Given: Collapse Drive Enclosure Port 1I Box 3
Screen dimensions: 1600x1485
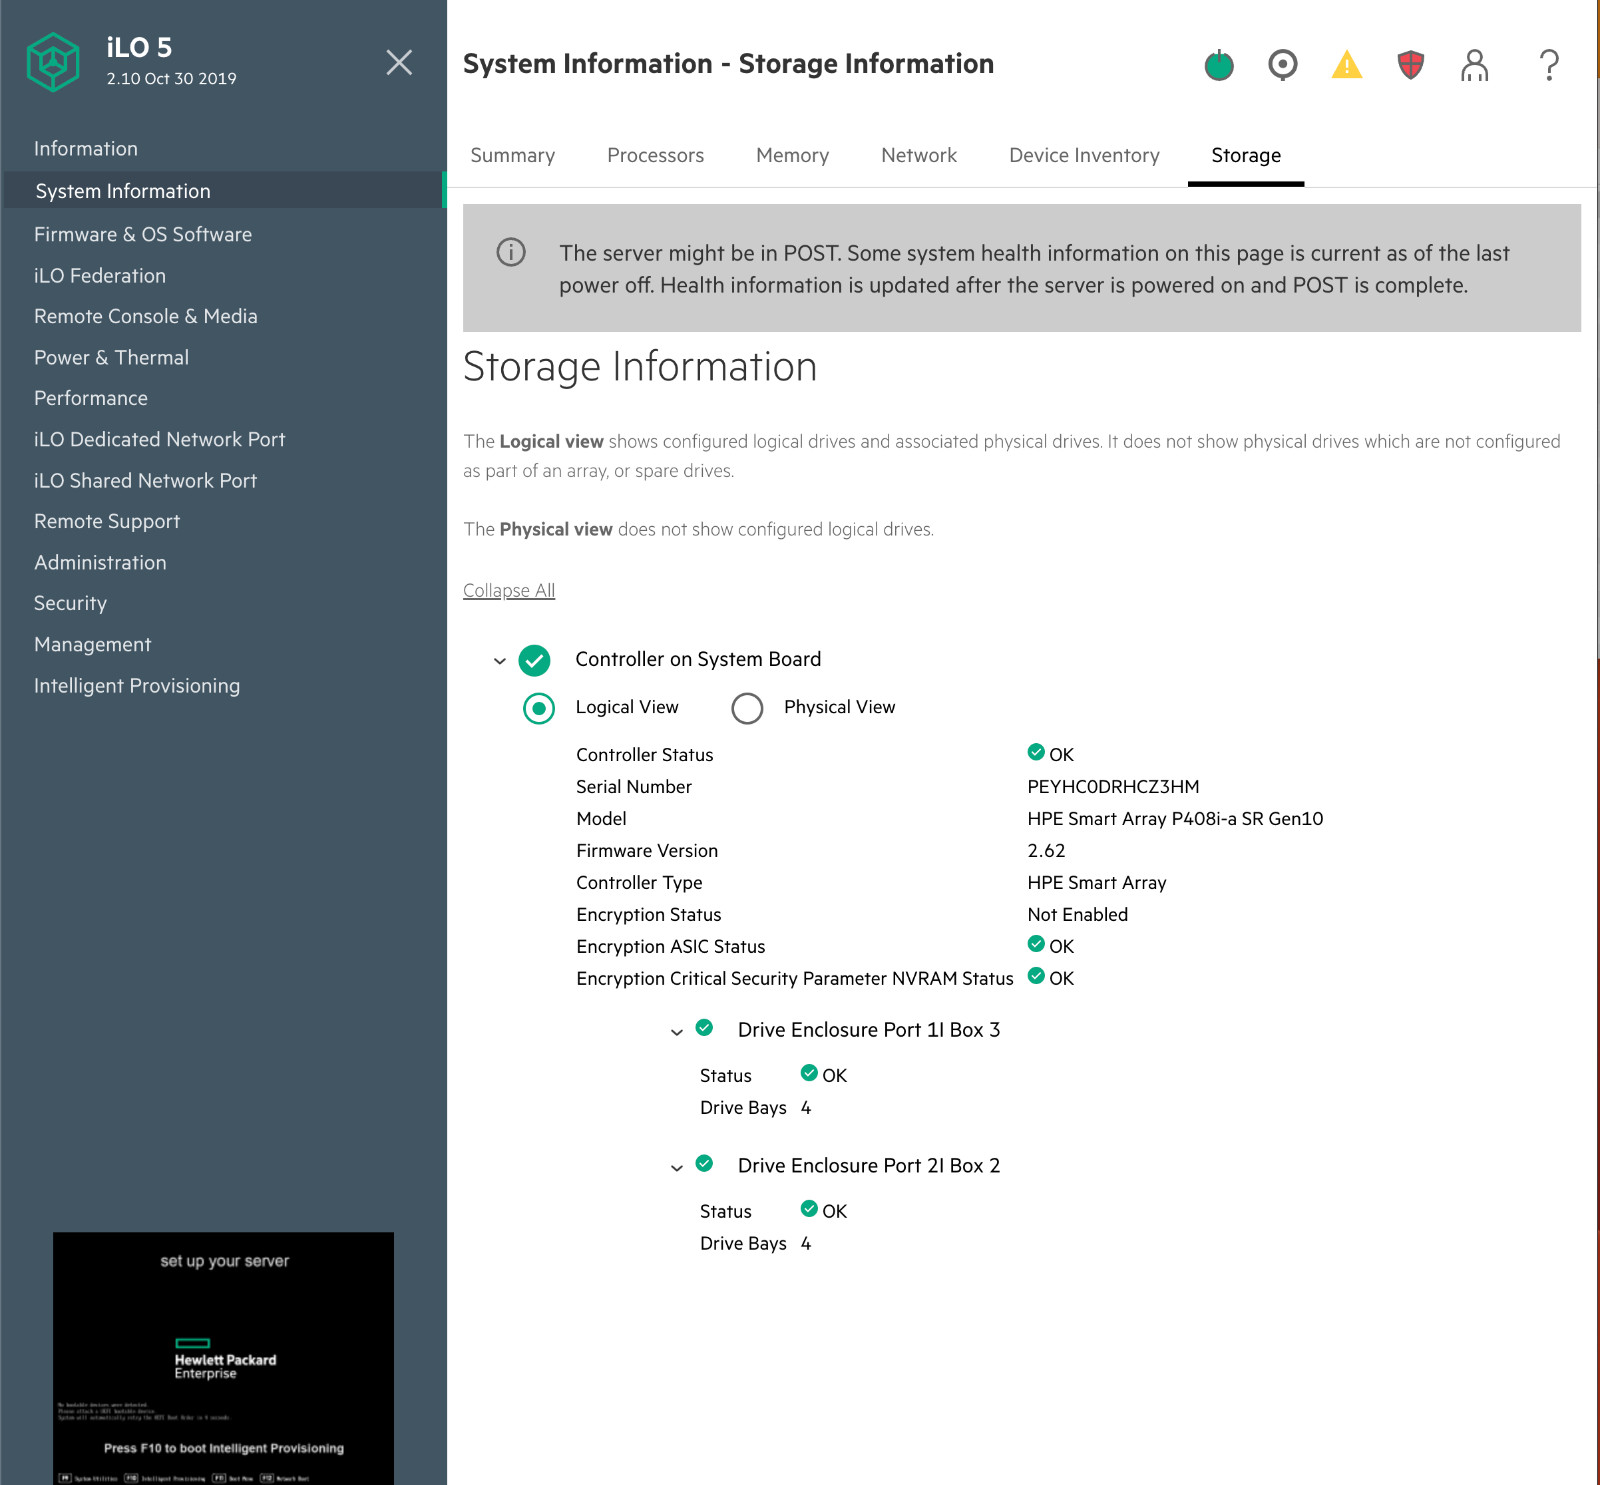Looking at the screenshot, I should (x=677, y=1031).
